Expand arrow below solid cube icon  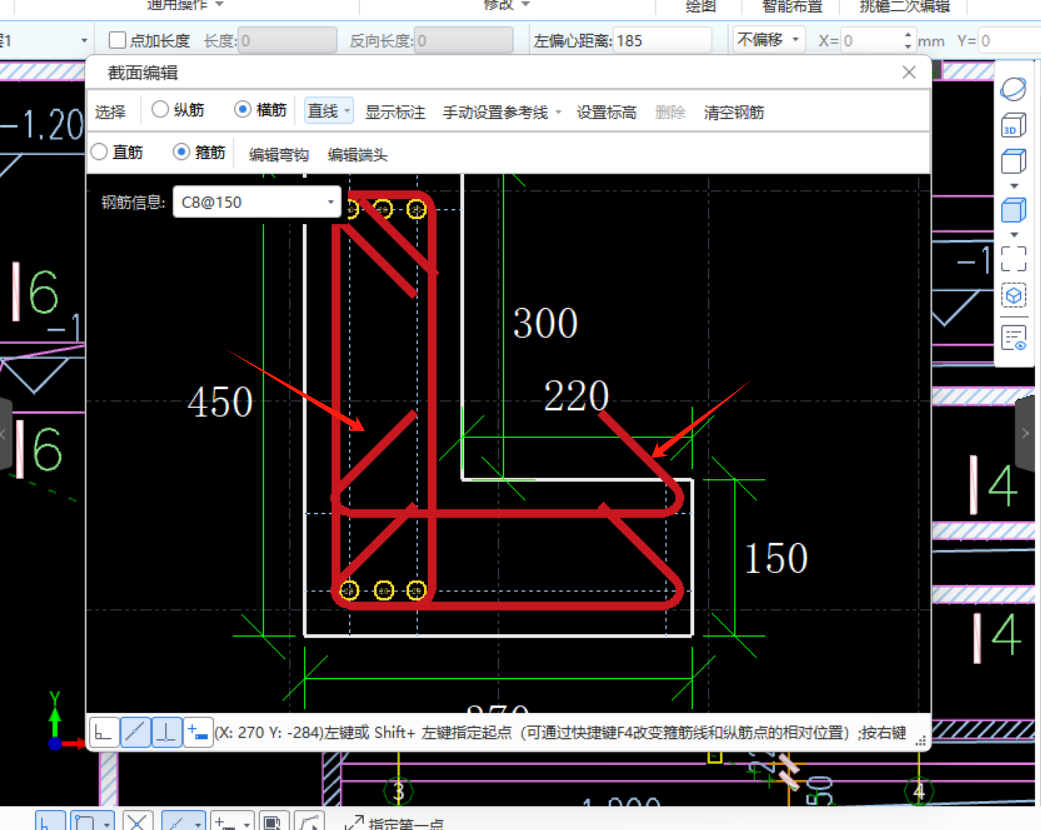click(x=1014, y=234)
